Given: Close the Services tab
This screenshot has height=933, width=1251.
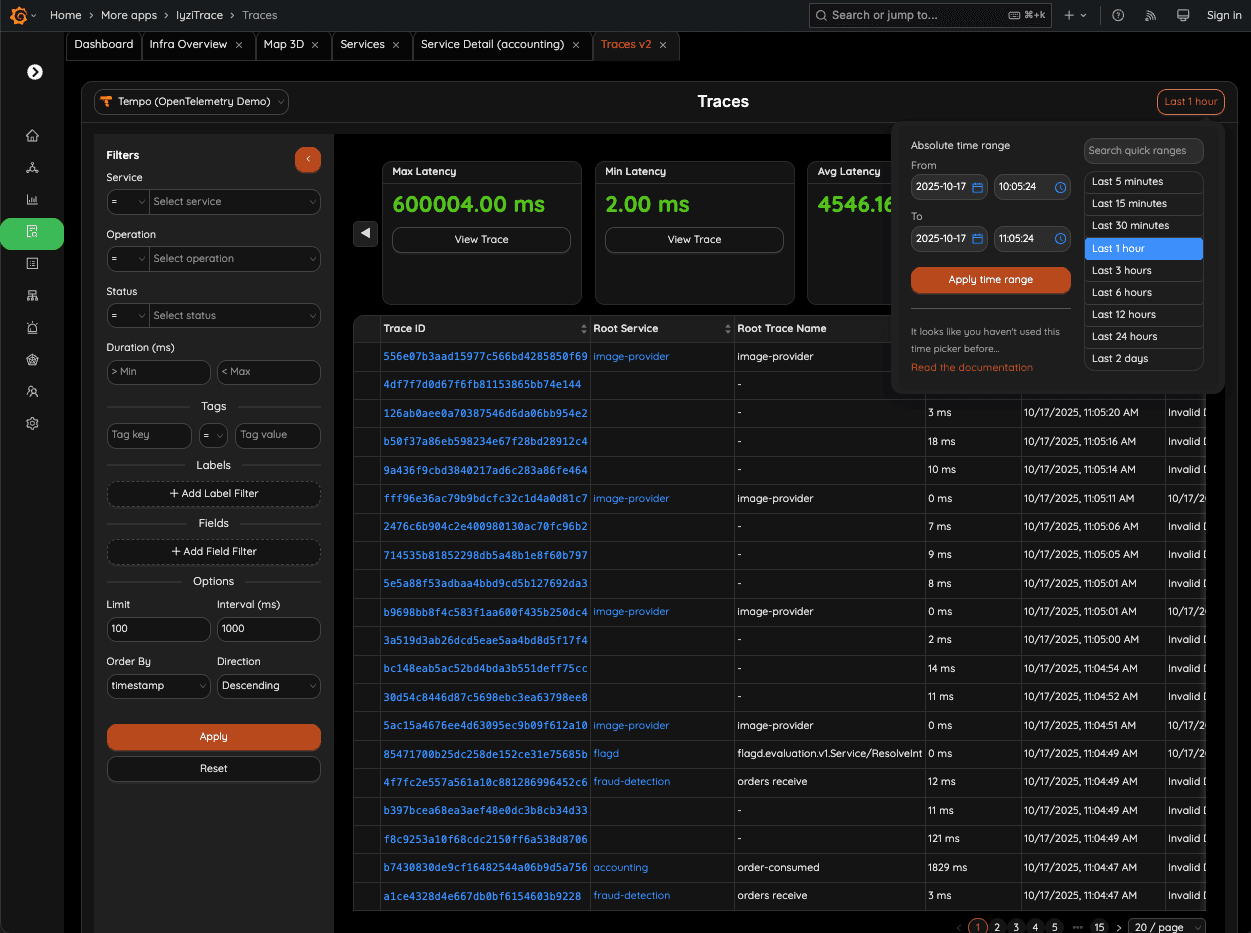Looking at the screenshot, I should (x=396, y=45).
